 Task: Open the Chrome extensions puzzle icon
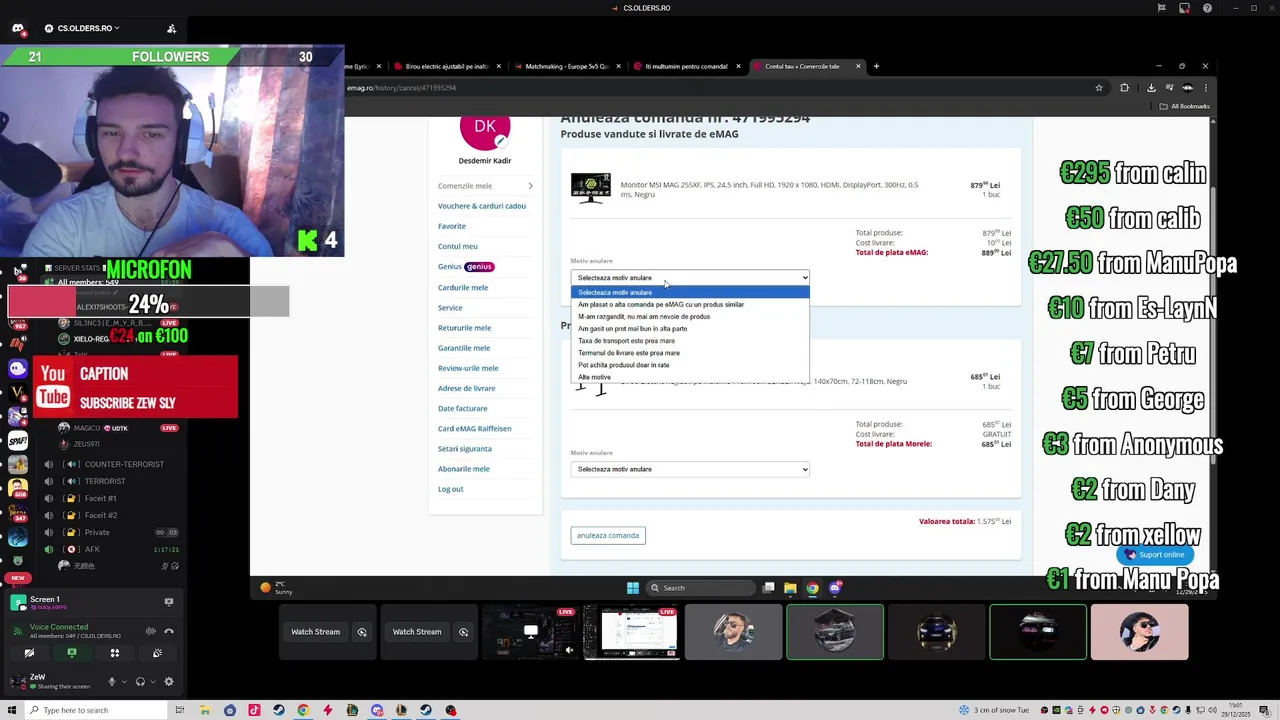(x=1124, y=88)
